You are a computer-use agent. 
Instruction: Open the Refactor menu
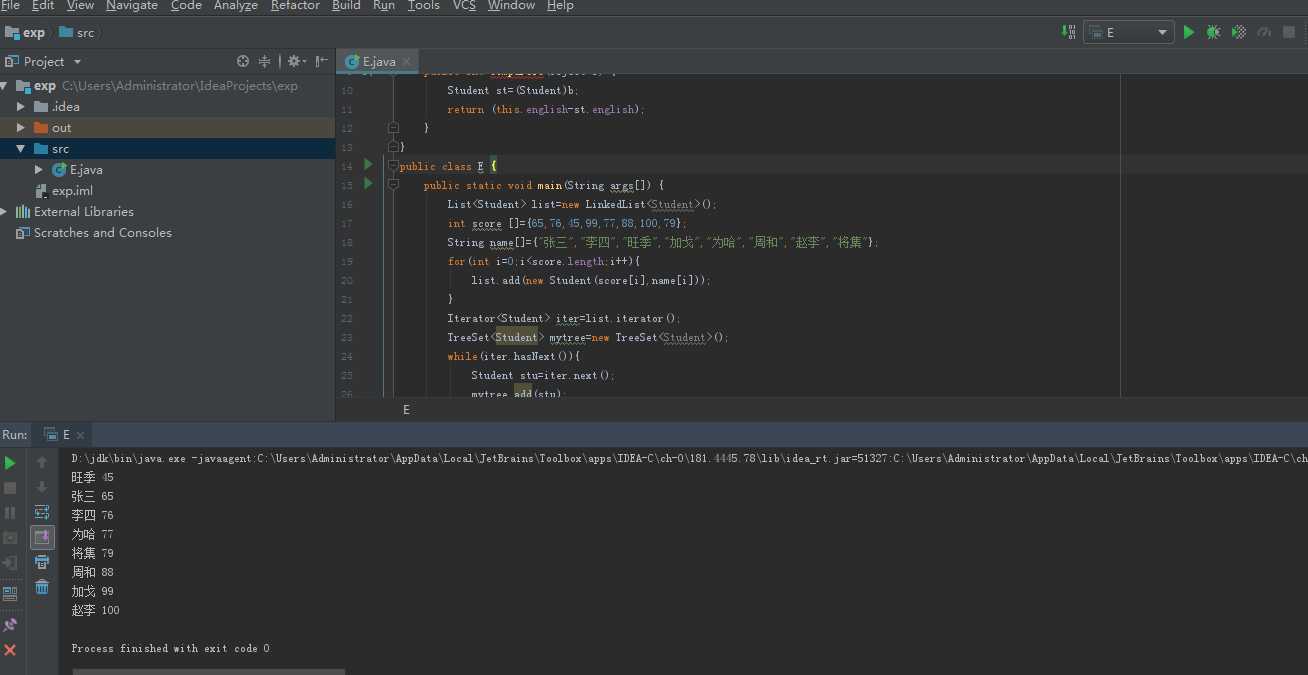click(295, 6)
